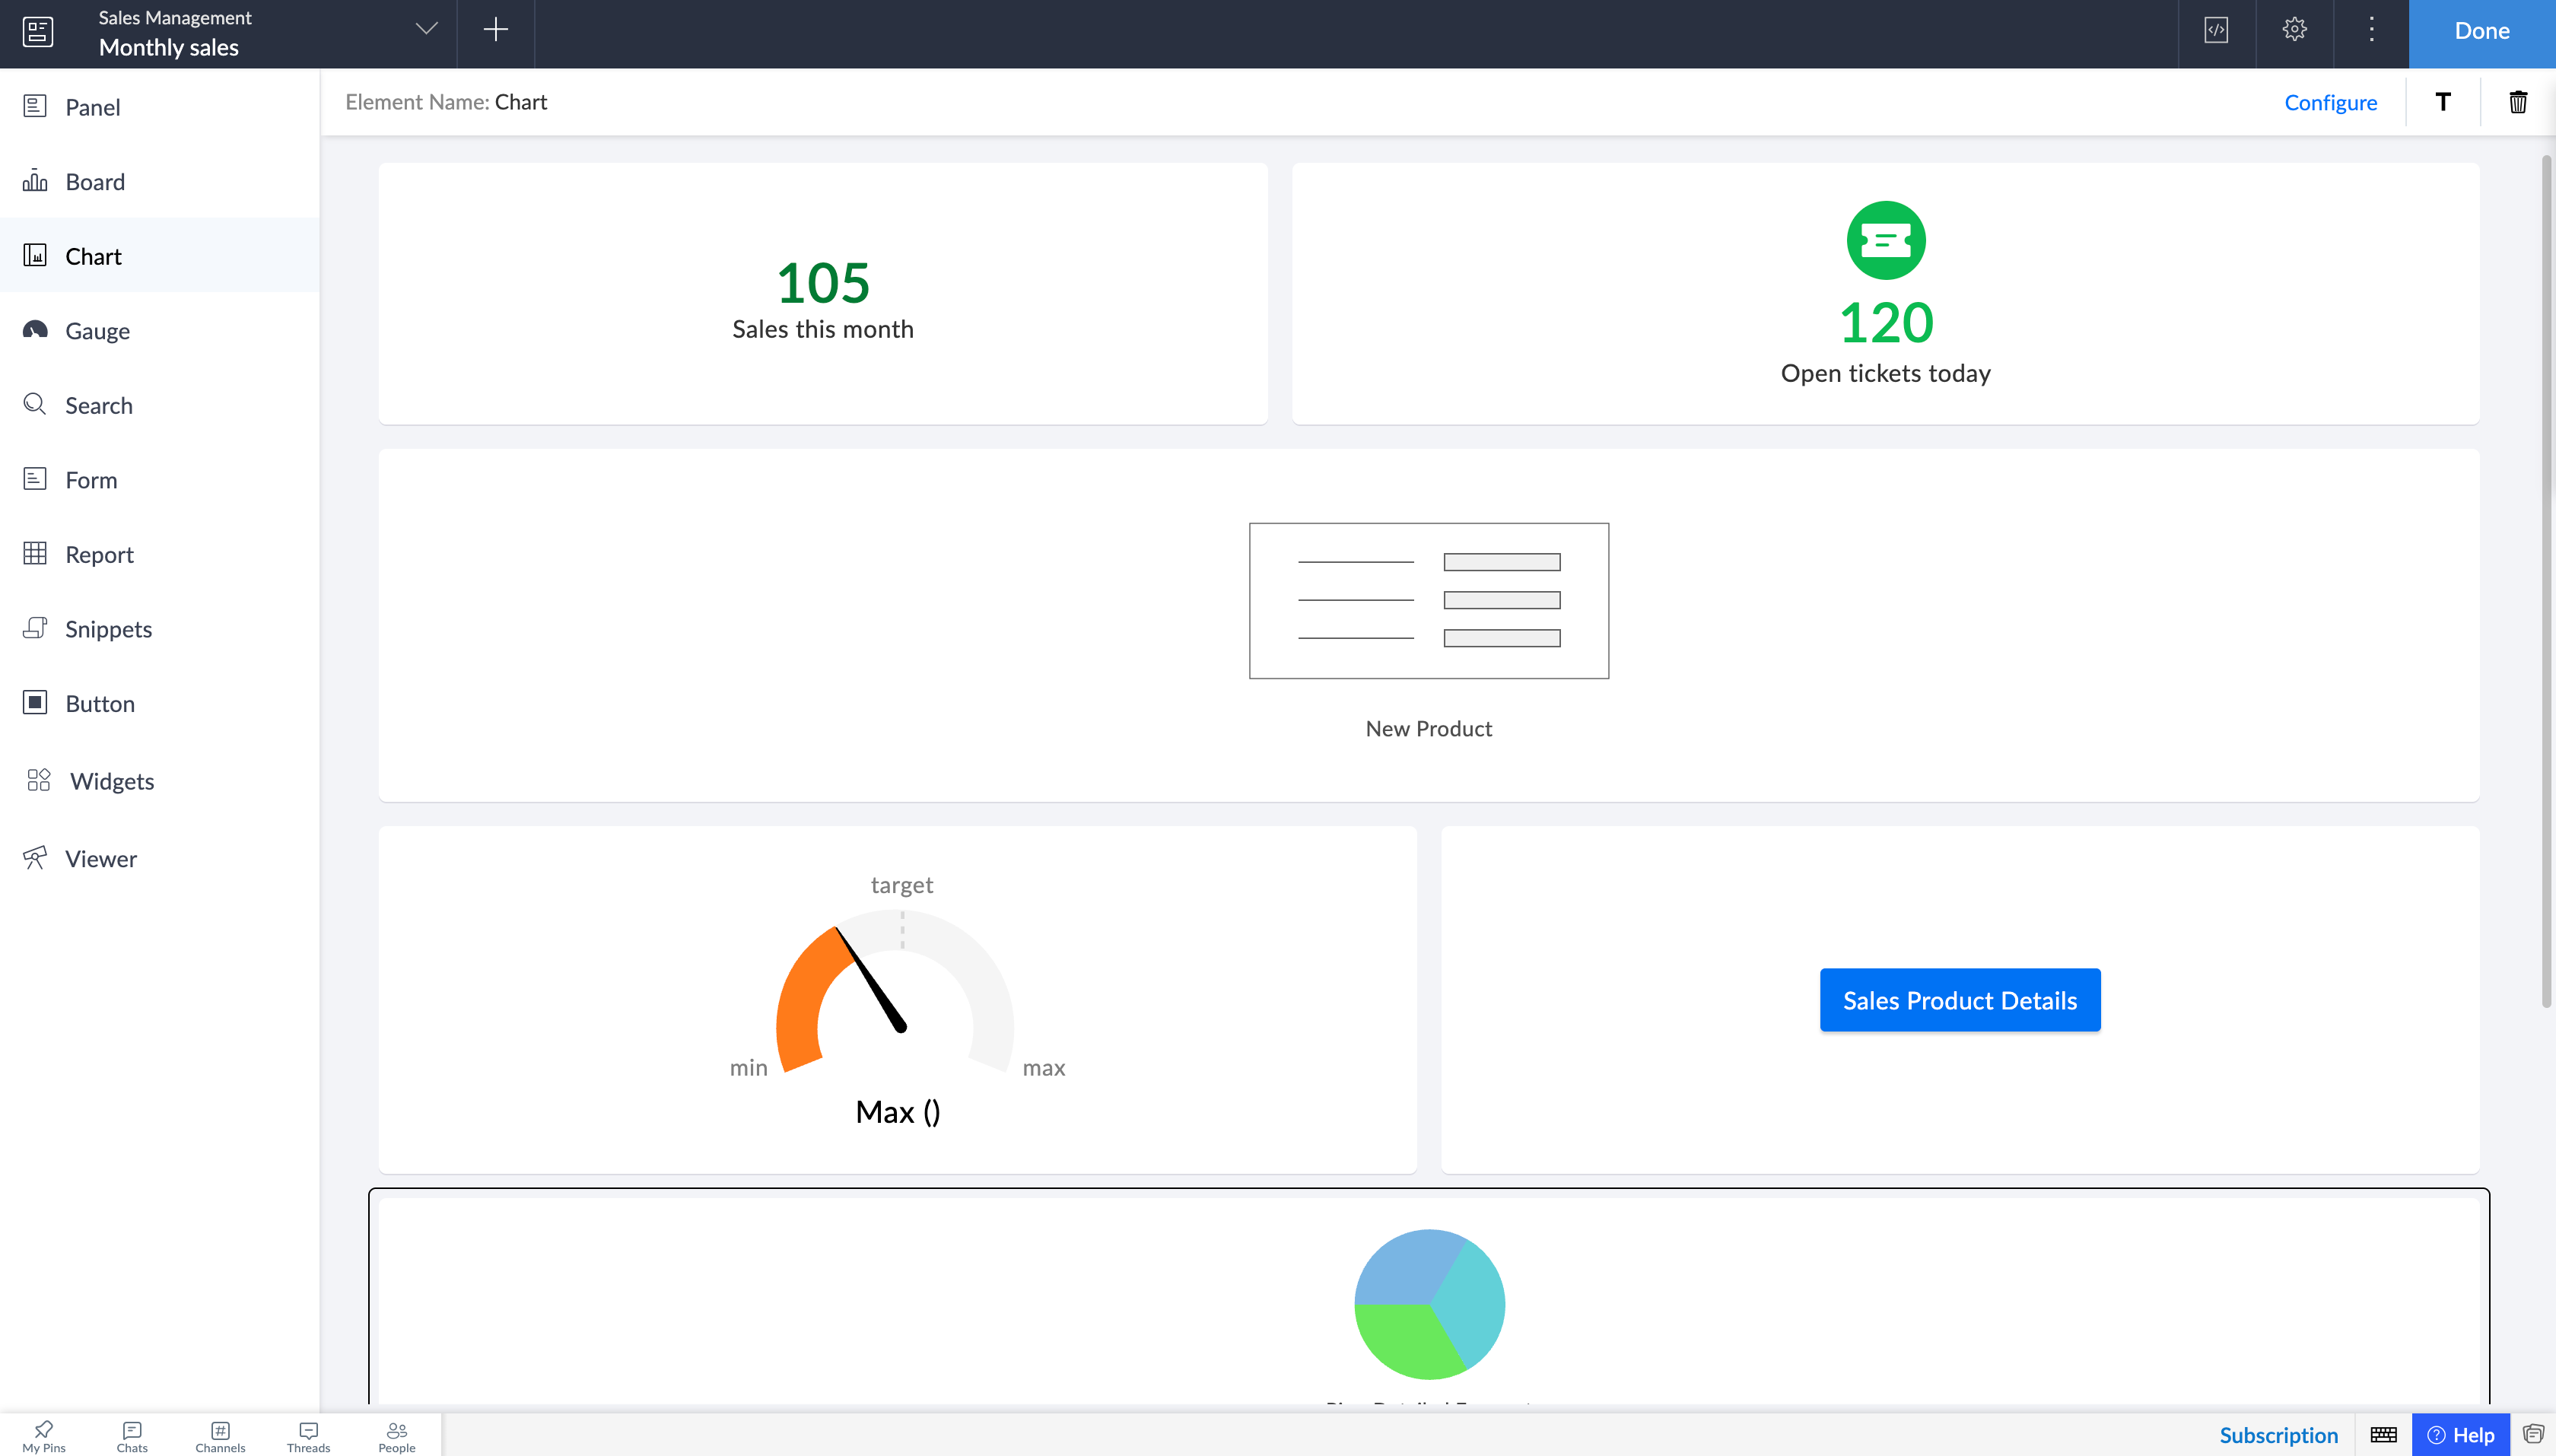Screen dimensions: 2556x1456
Task: Open the three-dot more options menu
Action: [x=2371, y=30]
